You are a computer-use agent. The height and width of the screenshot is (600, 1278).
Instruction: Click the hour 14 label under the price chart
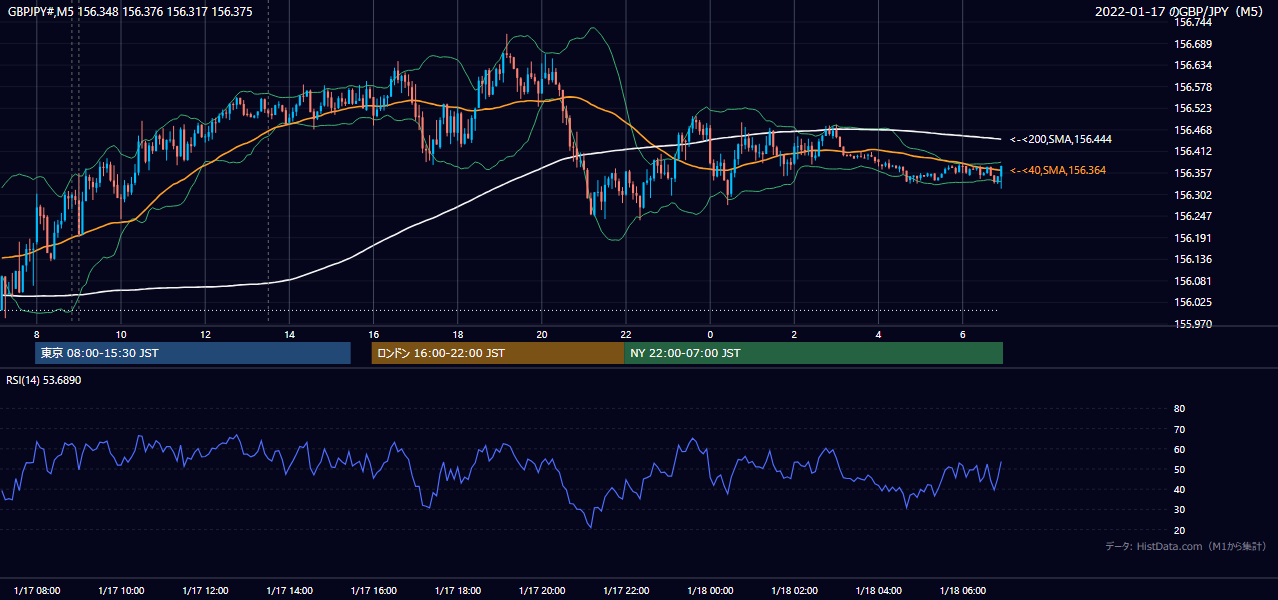pos(289,334)
